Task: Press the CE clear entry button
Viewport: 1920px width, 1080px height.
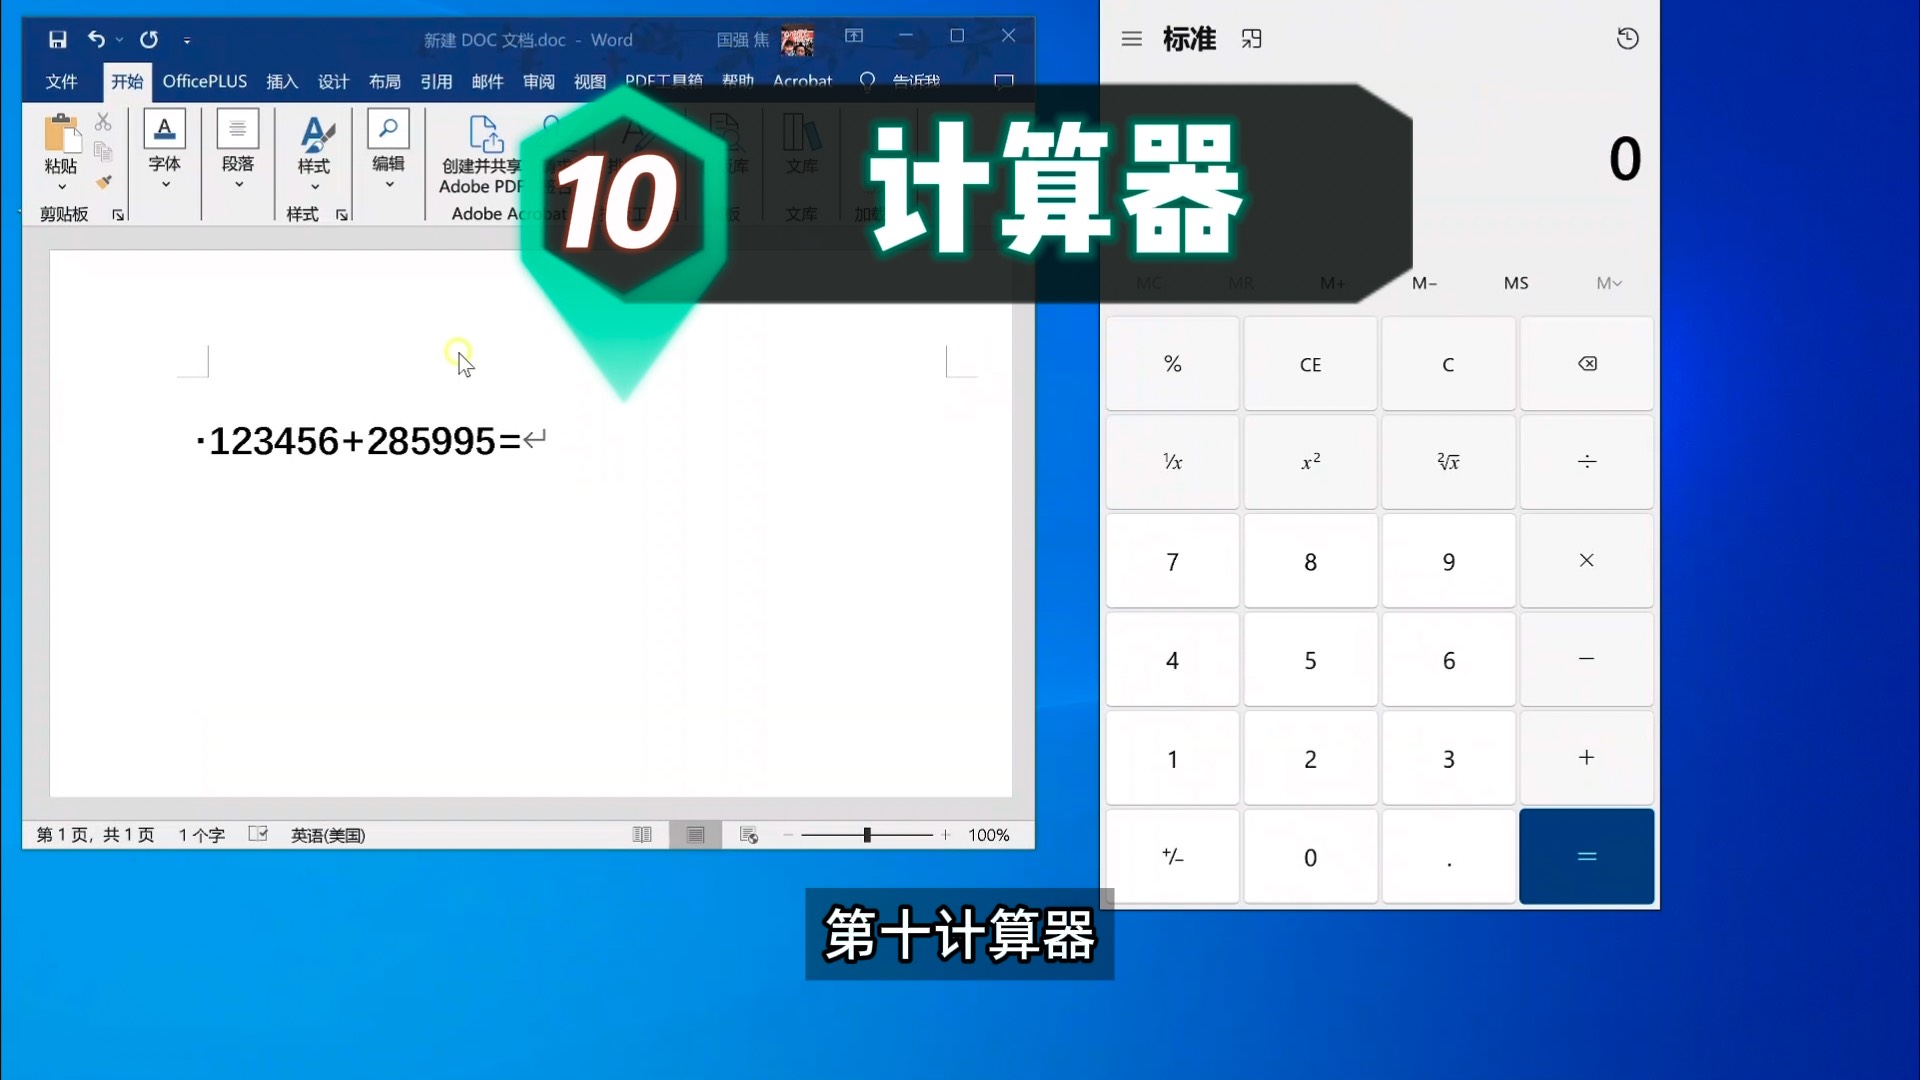Action: (x=1309, y=363)
